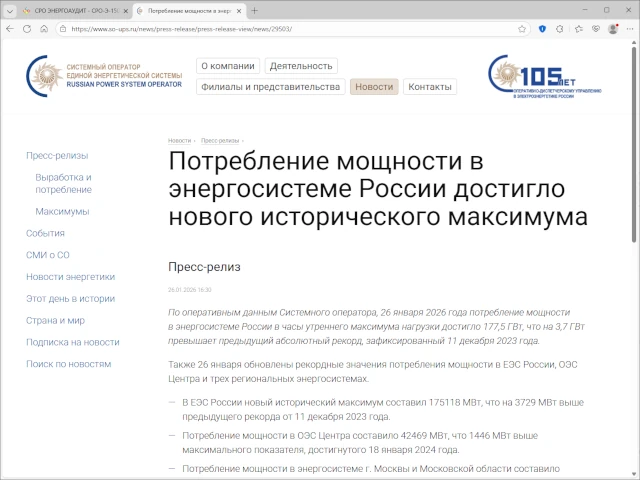Open the blue shield tracking protection icon

click(x=542, y=29)
